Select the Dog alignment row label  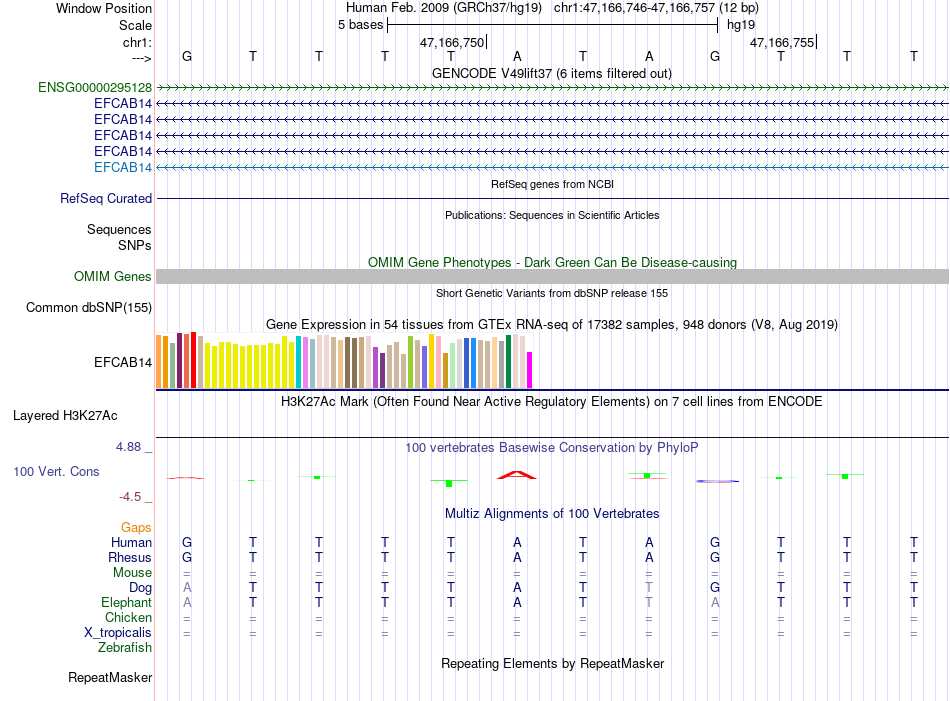[x=141, y=587]
